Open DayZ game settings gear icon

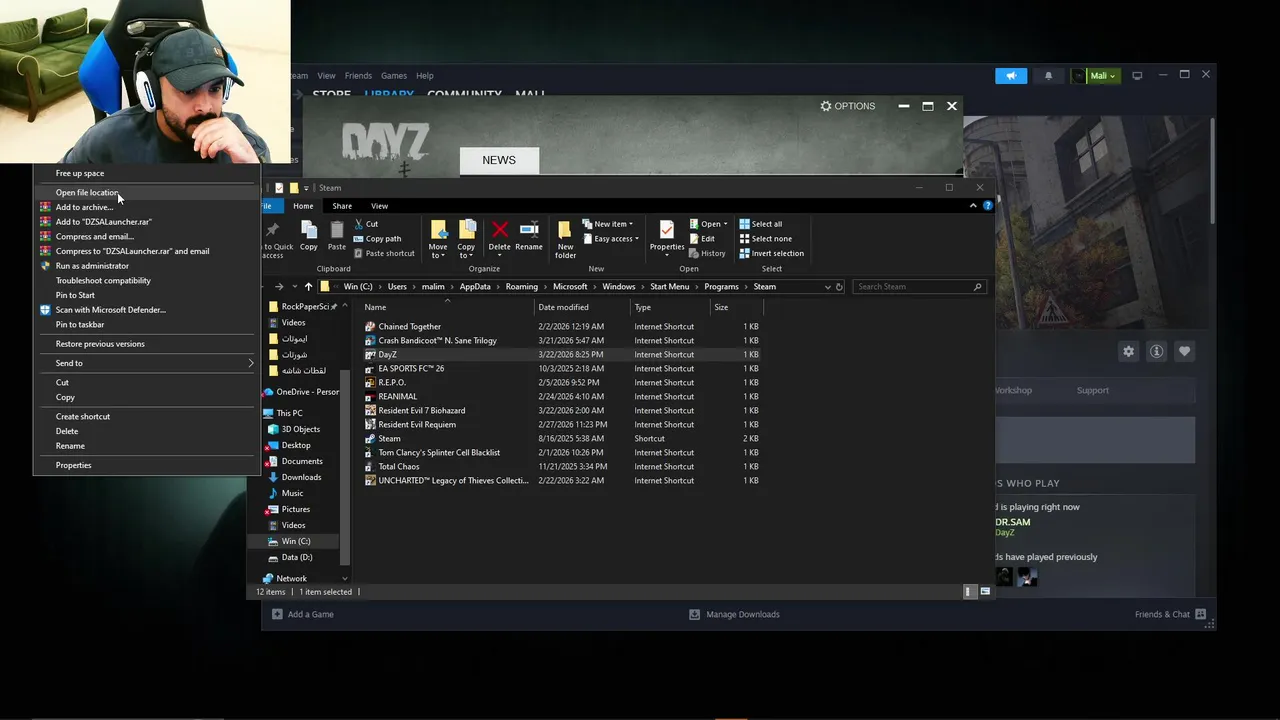coord(1129,351)
